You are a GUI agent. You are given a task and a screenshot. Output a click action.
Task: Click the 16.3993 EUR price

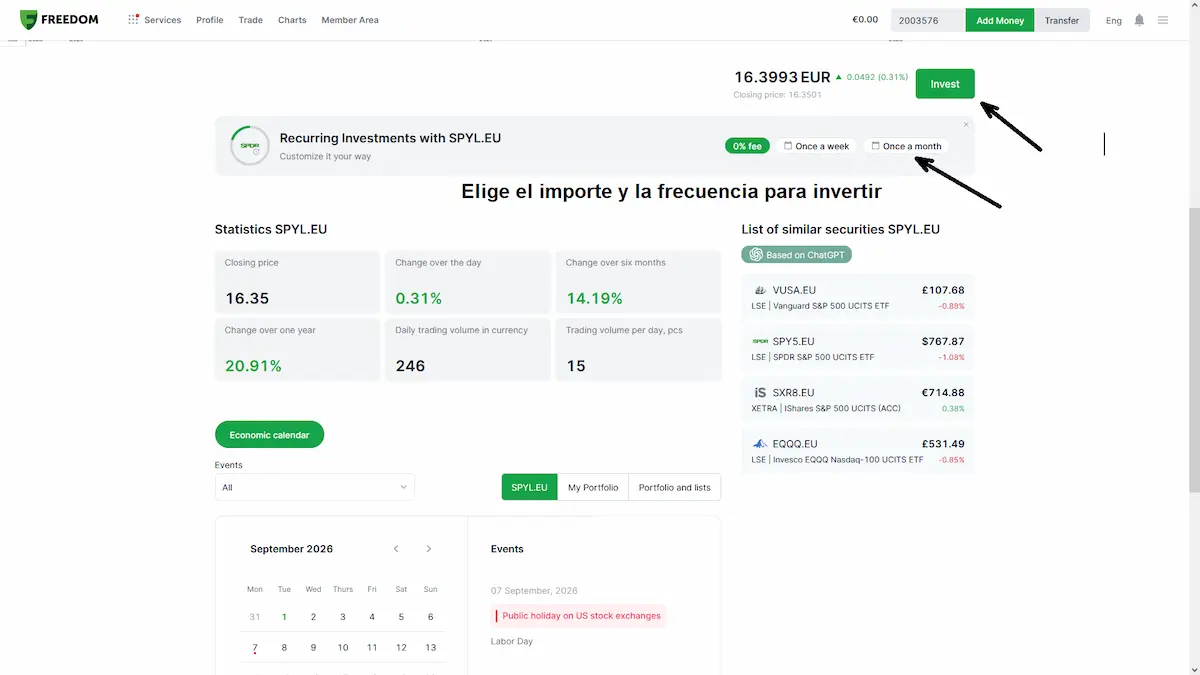click(x=782, y=77)
